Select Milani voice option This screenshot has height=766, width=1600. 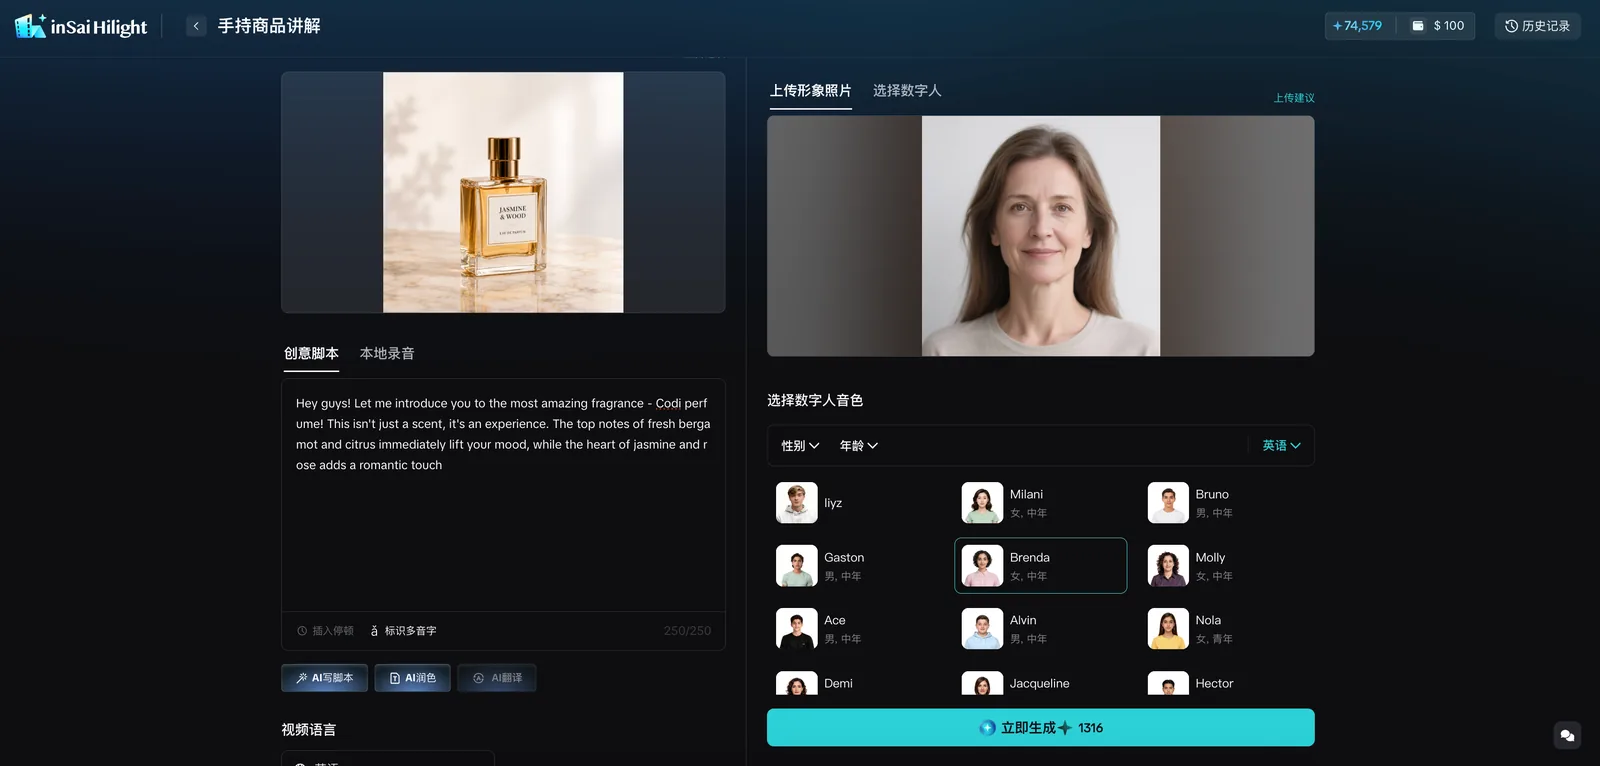[x=1040, y=503]
